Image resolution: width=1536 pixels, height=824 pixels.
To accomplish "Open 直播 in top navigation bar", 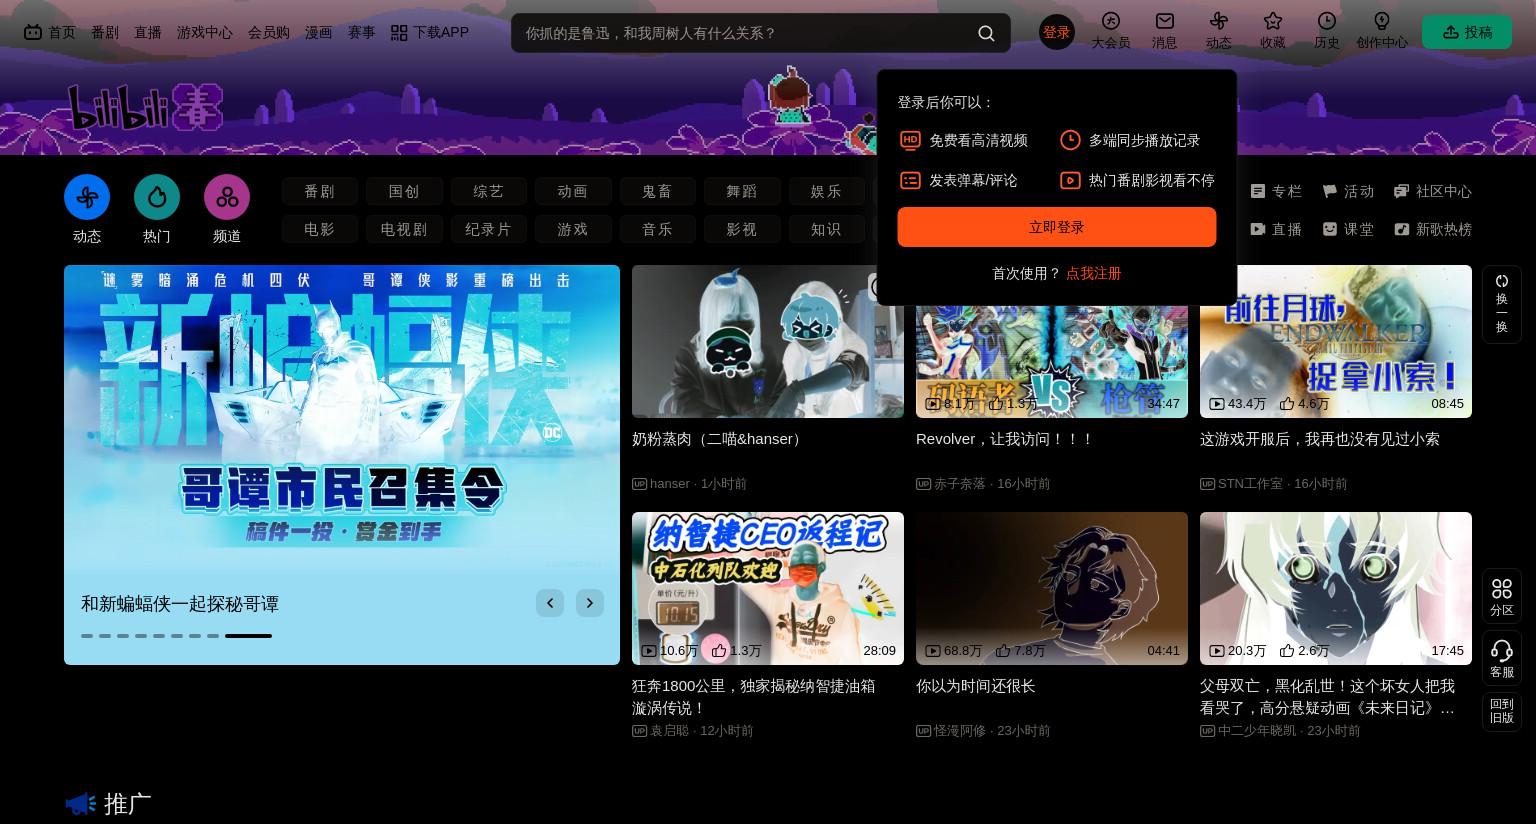I will coord(148,32).
